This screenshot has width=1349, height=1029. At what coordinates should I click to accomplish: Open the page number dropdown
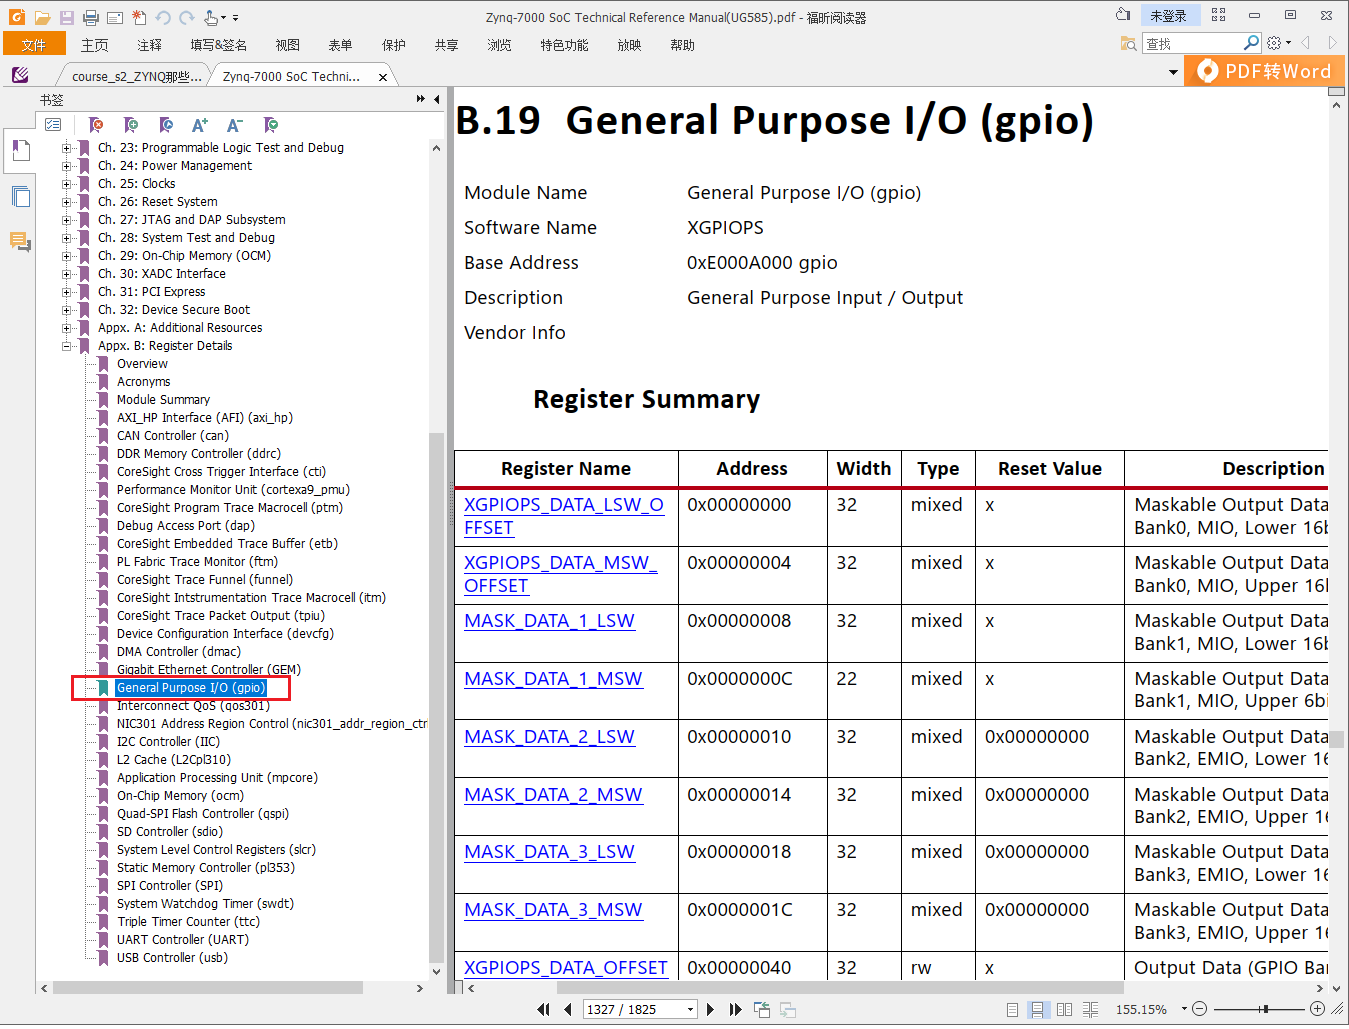pos(690,1010)
